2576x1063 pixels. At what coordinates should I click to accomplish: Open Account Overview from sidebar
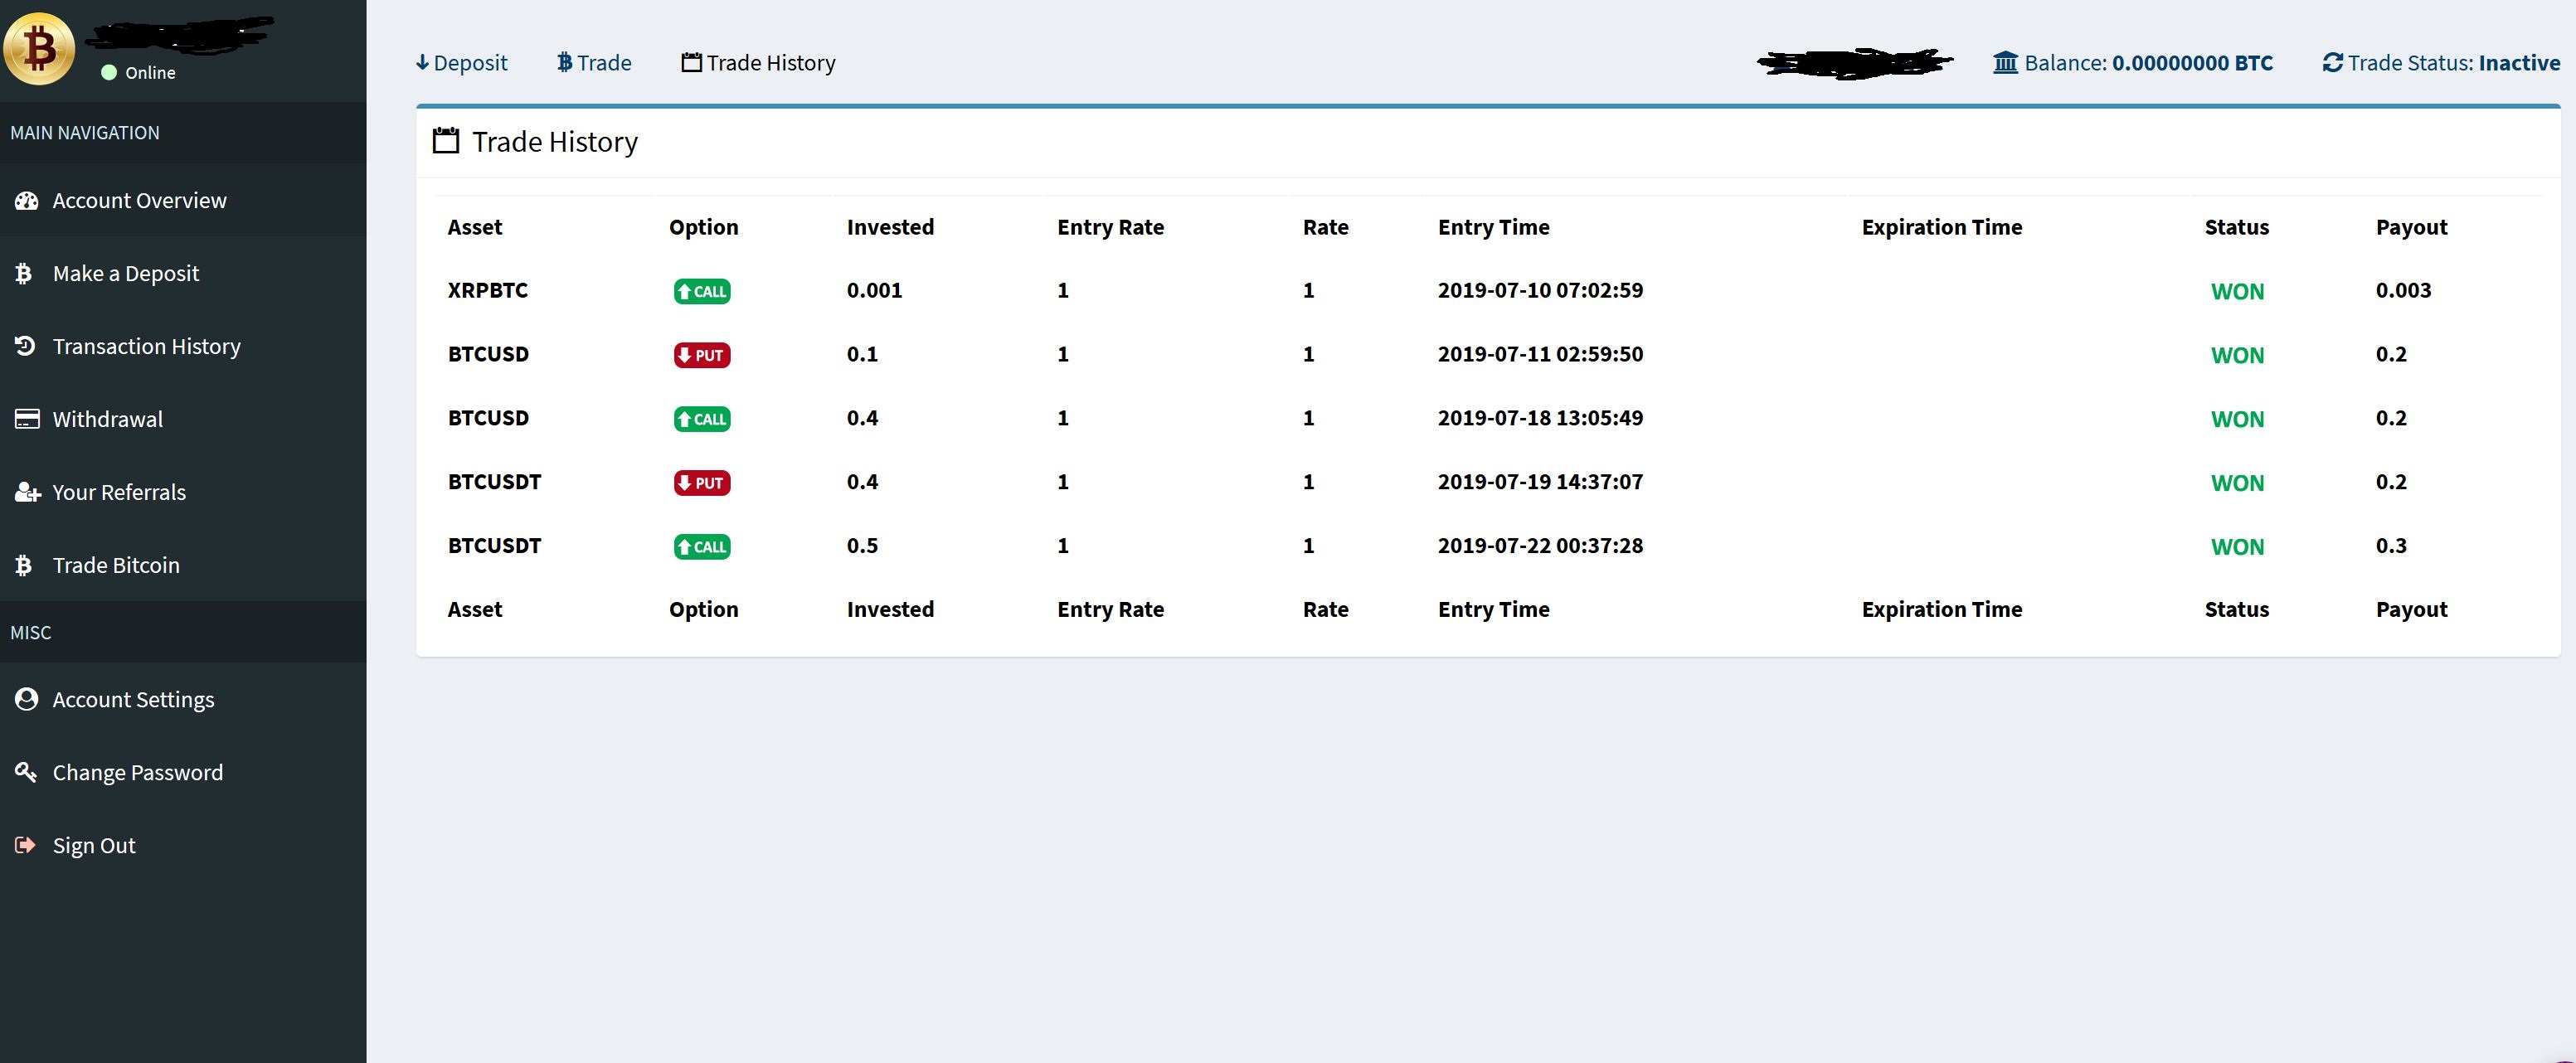pyautogui.click(x=139, y=200)
